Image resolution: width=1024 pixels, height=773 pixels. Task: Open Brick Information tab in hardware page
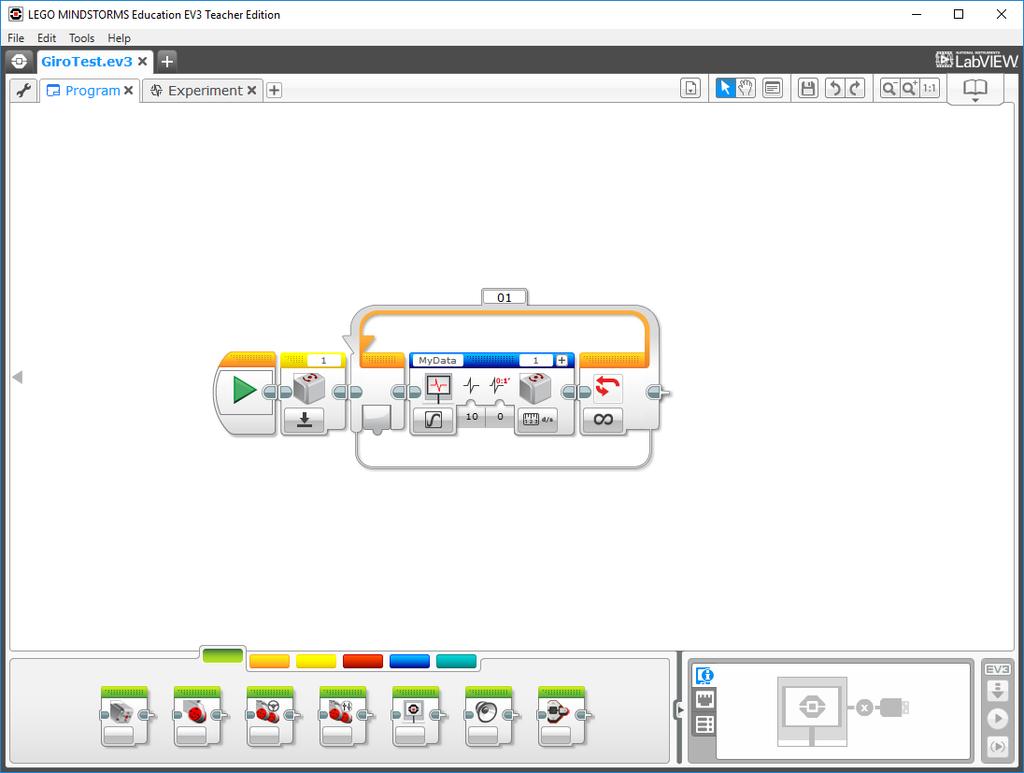pyautogui.click(x=705, y=676)
